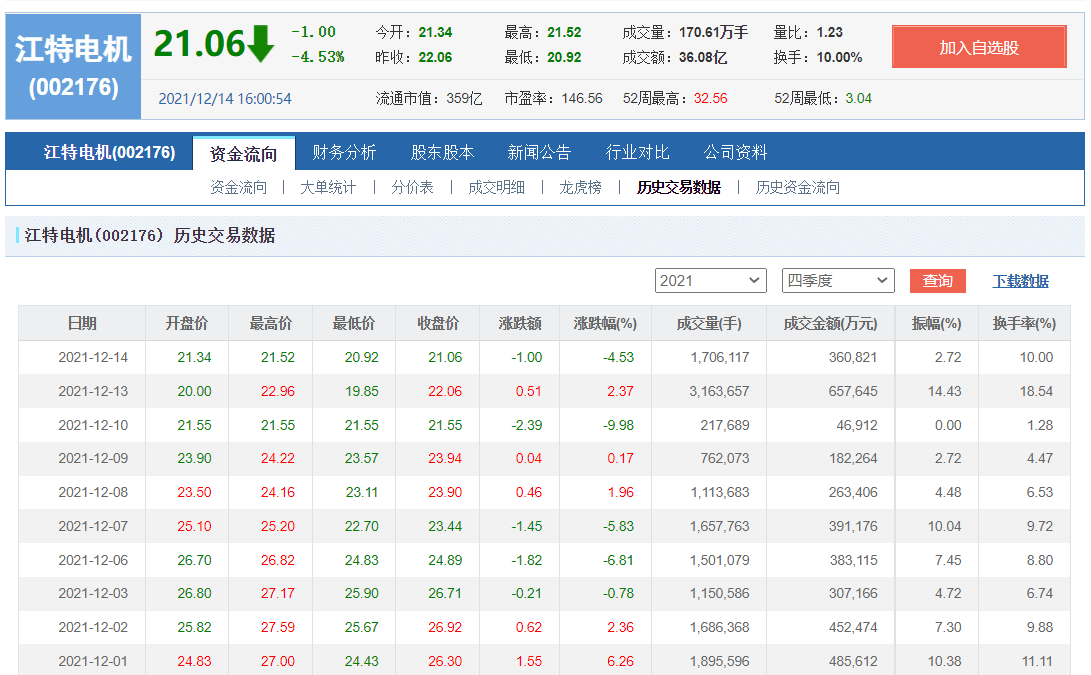Open the 分价表 sub-navigation link
This screenshot has width=1091, height=675.
[412, 187]
